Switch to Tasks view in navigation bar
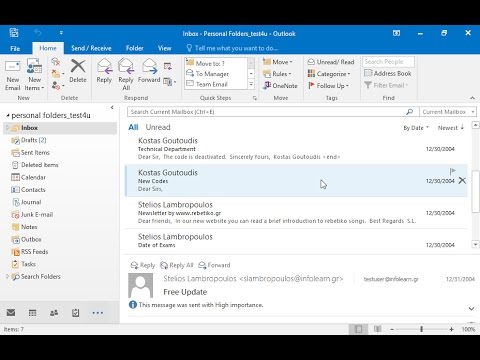The height and width of the screenshot is (360, 480). [76, 312]
